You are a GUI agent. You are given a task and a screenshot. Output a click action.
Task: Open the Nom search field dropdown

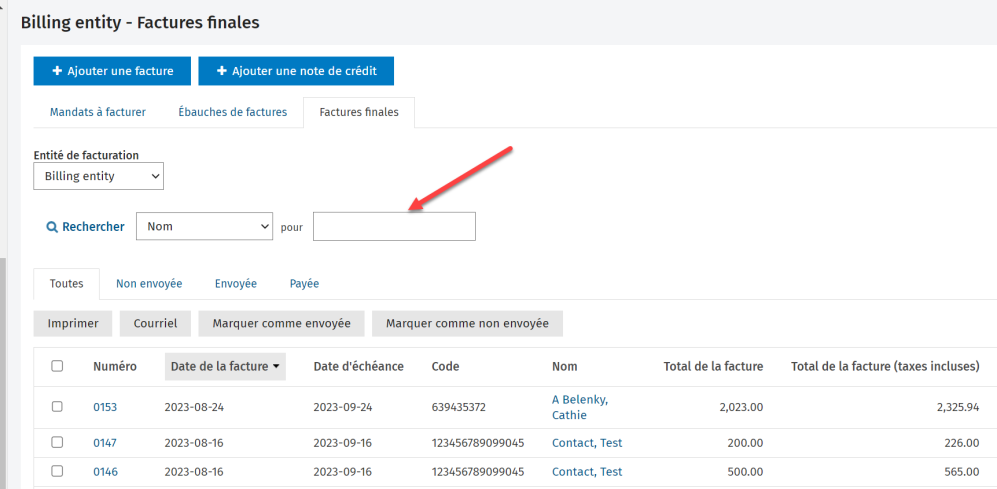[204, 226]
